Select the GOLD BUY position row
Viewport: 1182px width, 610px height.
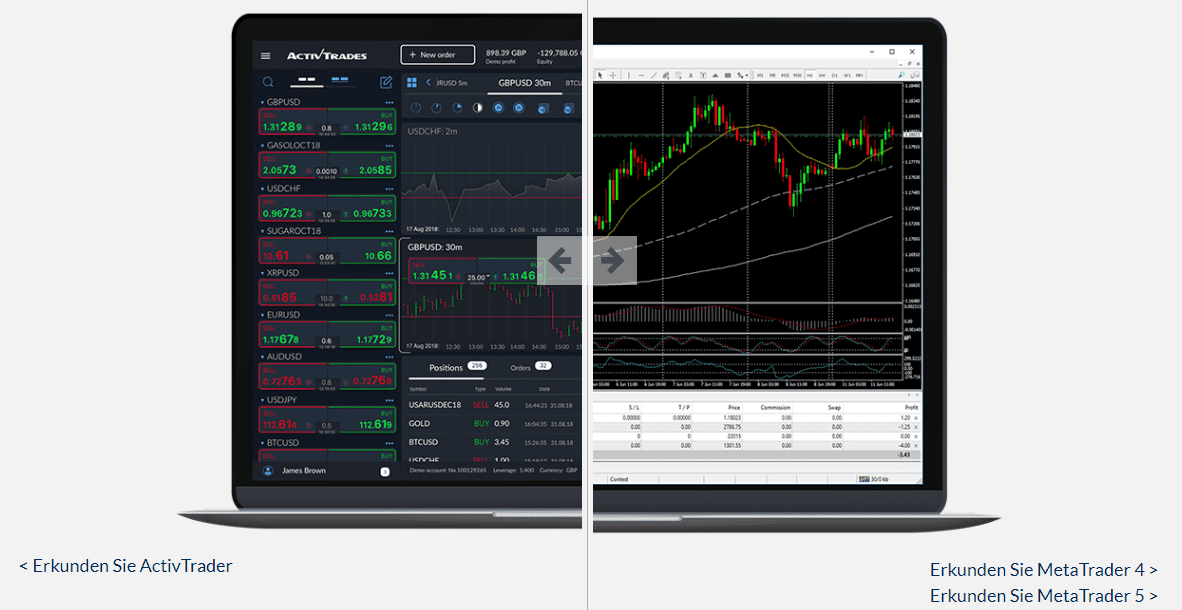click(x=493, y=424)
